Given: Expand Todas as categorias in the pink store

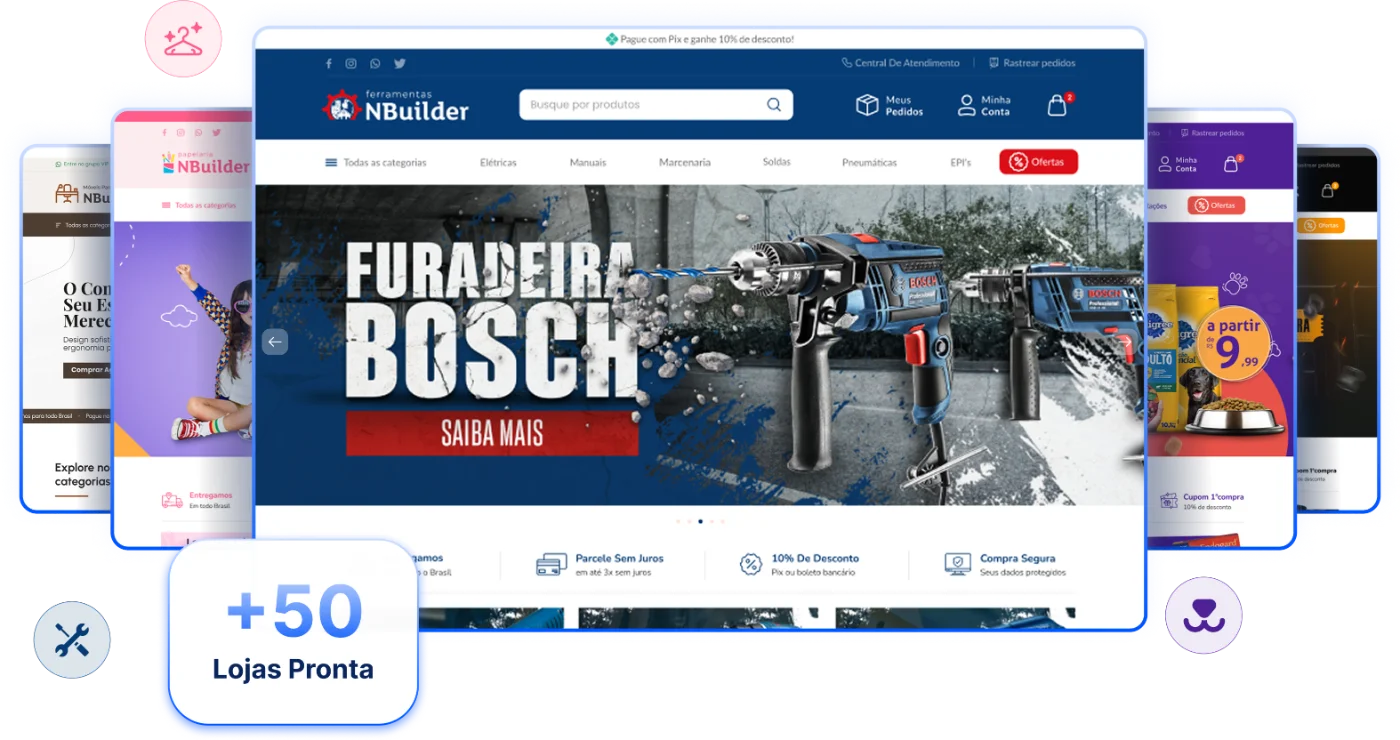Looking at the screenshot, I should coord(199,205).
